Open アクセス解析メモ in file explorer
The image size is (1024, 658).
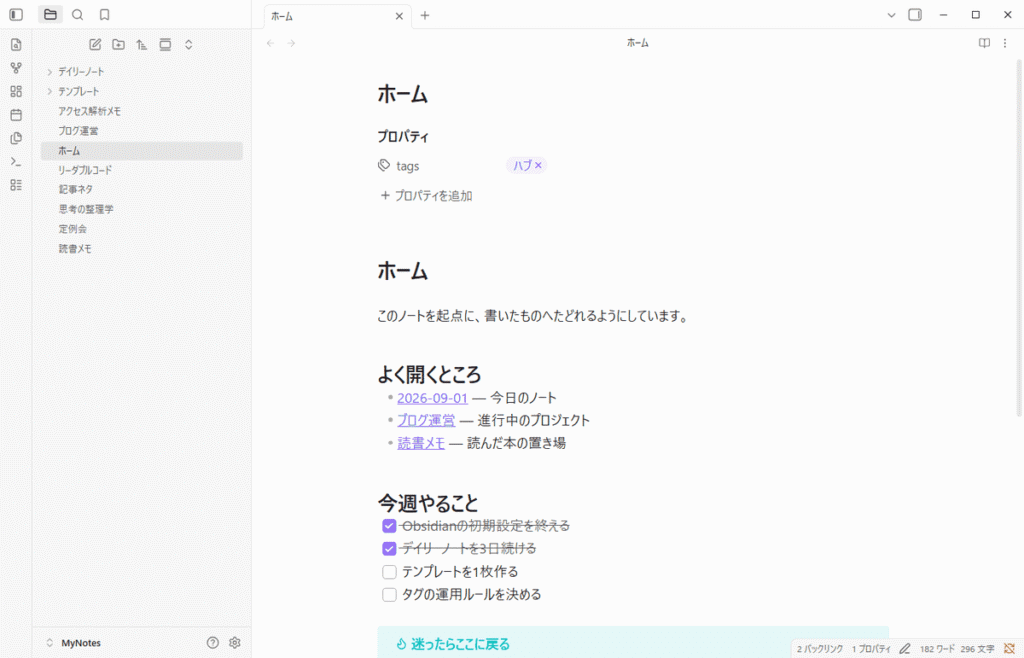click(x=142, y=111)
